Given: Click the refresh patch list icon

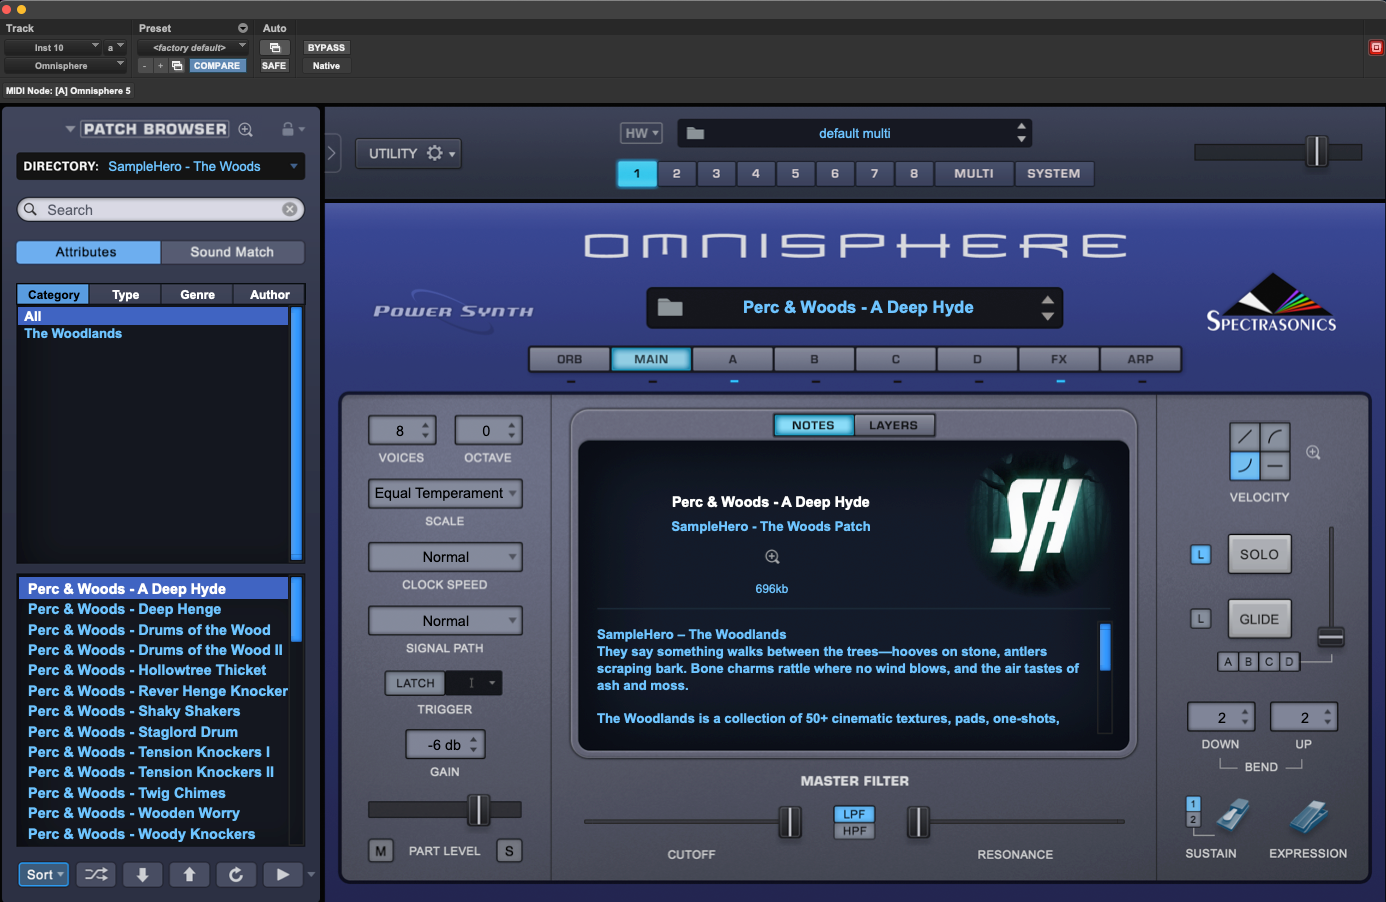Looking at the screenshot, I should (x=236, y=874).
